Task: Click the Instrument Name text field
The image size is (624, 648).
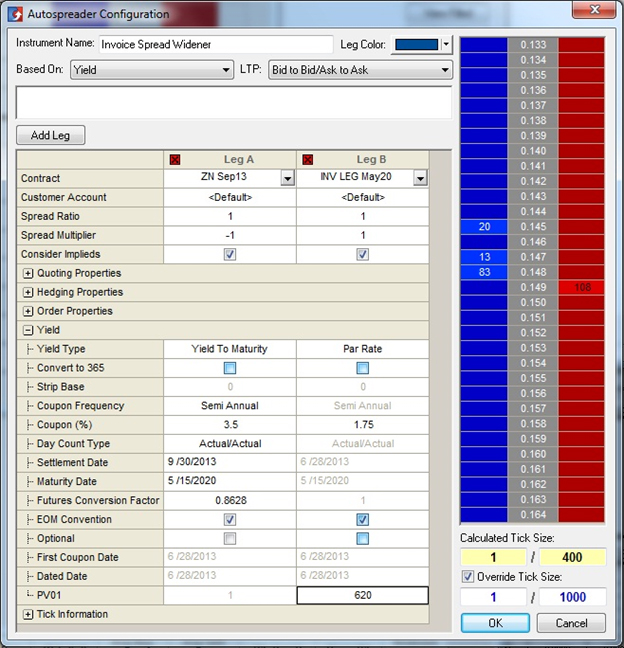Action: pos(215,45)
